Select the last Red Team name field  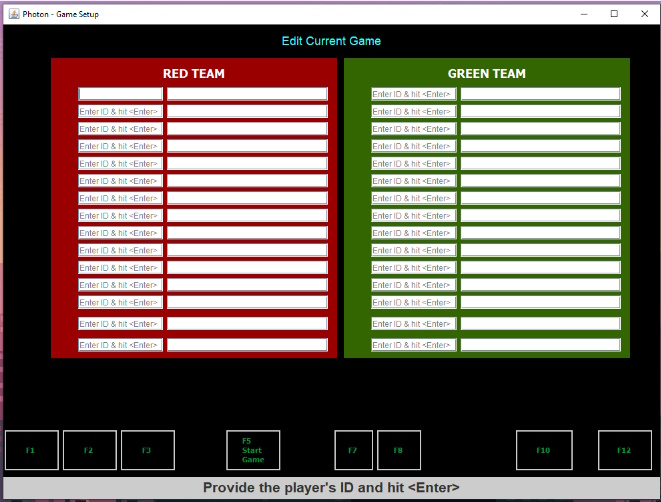tap(247, 345)
